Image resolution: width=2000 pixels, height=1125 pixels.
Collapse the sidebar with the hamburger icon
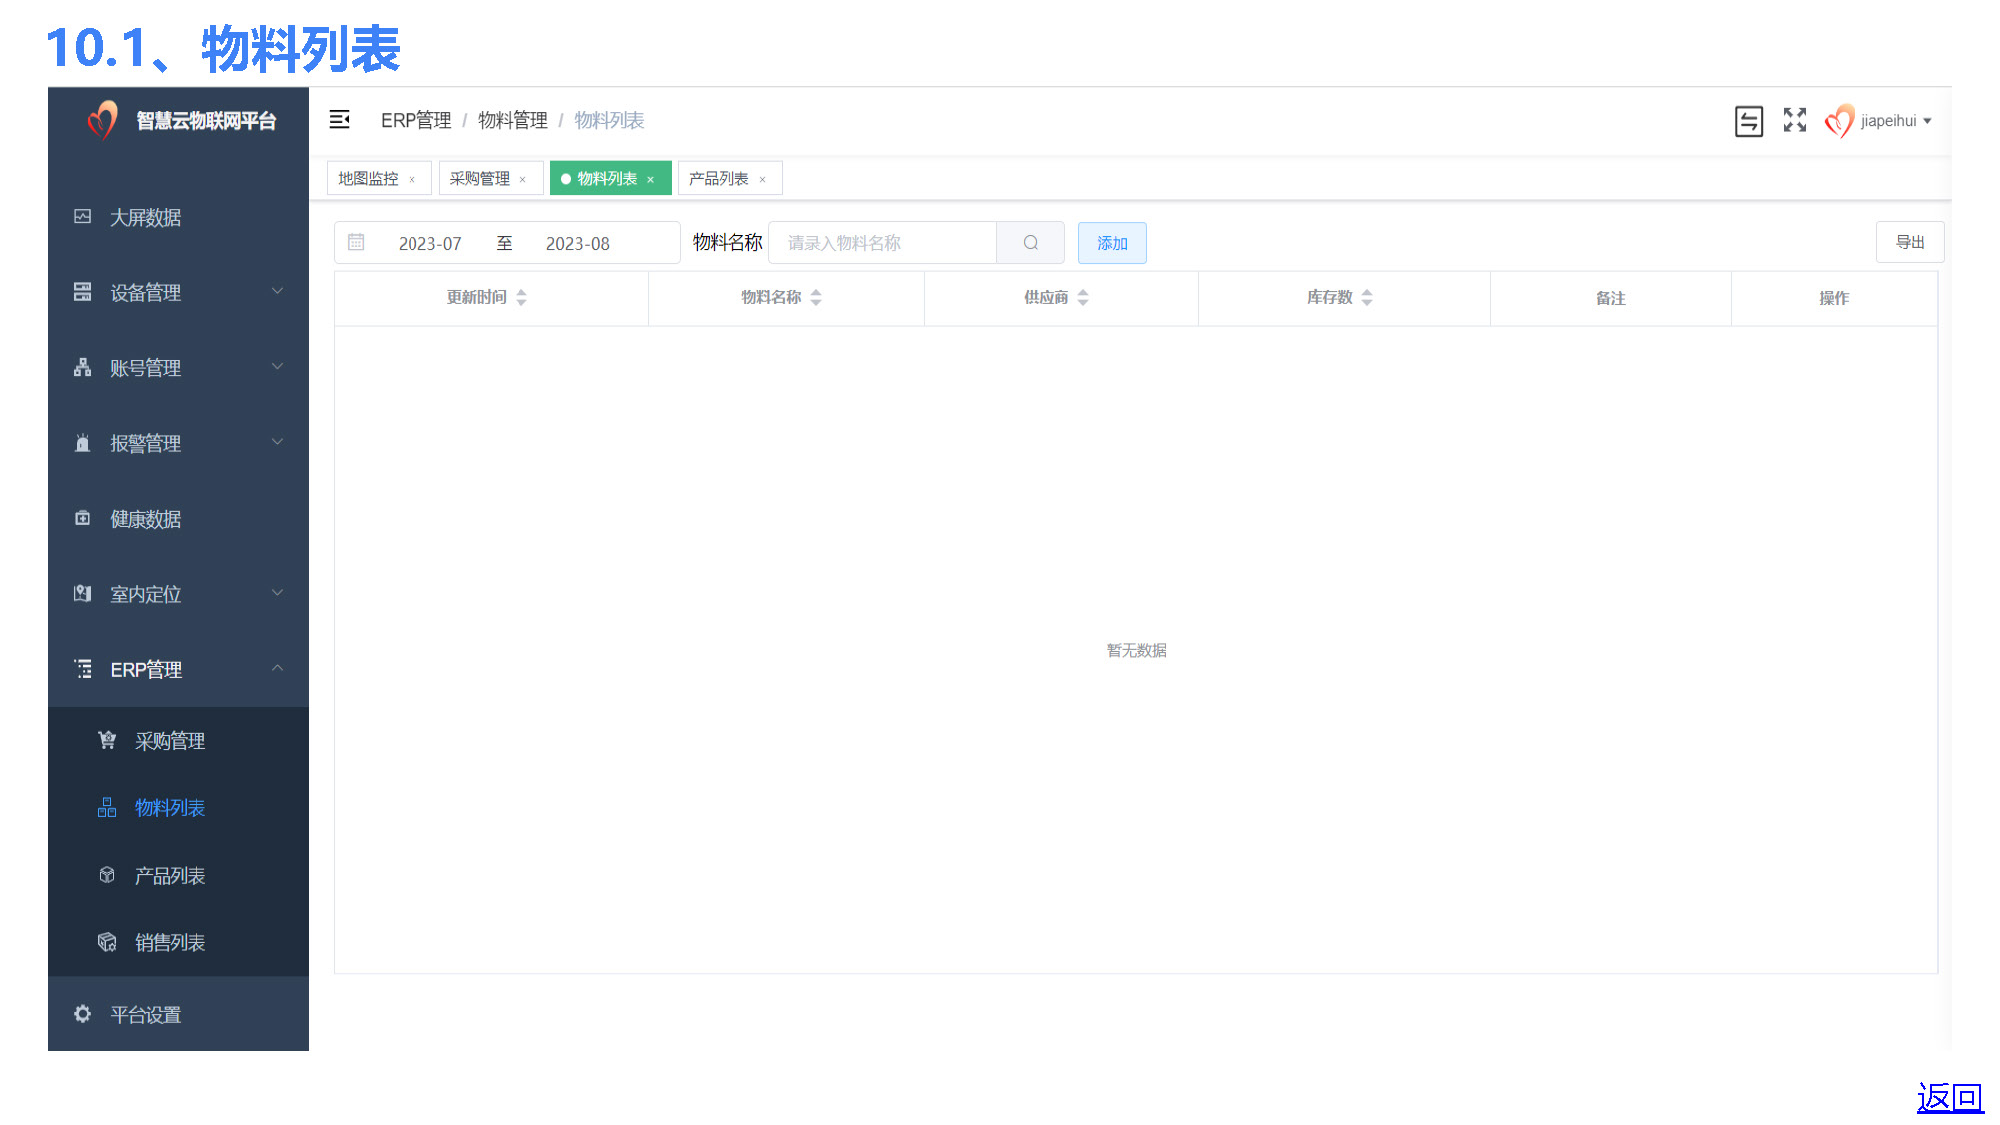(x=340, y=120)
